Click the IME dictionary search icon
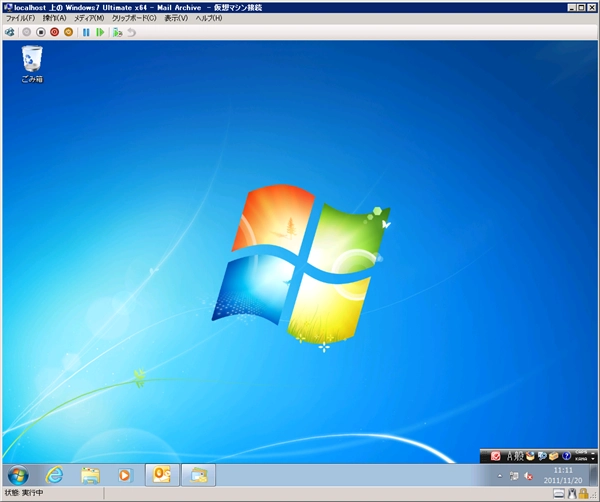Viewport: 600px width, 502px height. pyautogui.click(x=542, y=456)
